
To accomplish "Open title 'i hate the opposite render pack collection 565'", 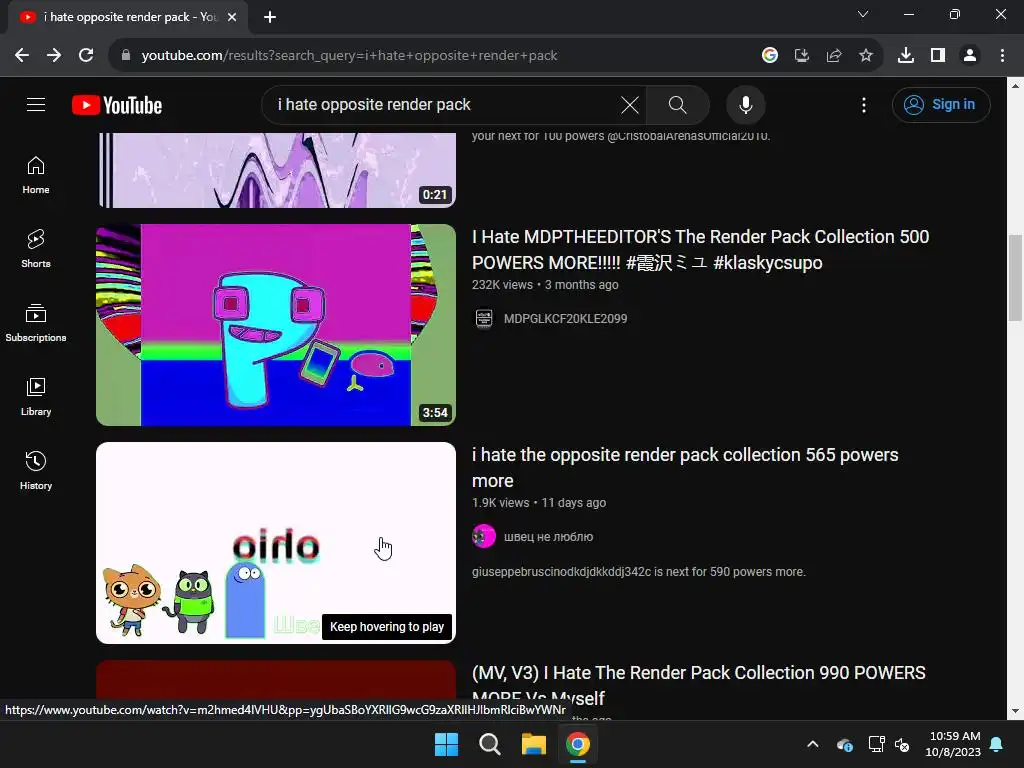I will pyautogui.click(x=685, y=468).
